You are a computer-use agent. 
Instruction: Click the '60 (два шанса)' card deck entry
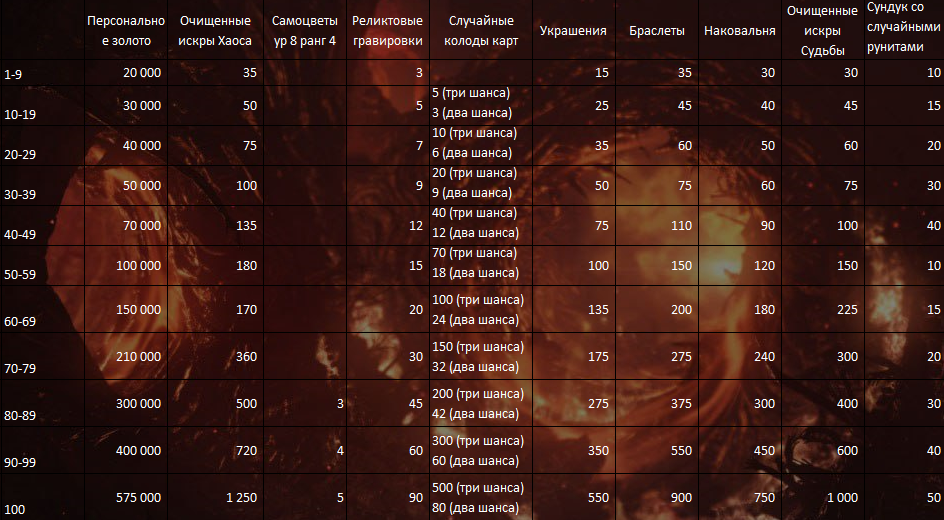[475, 460]
